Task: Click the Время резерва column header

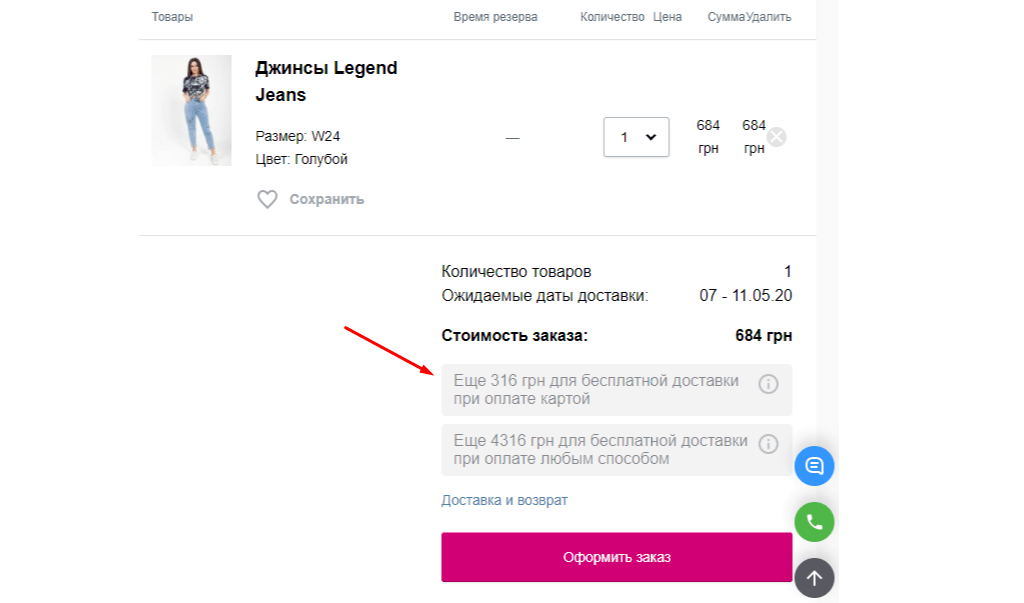Action: pyautogui.click(x=495, y=17)
